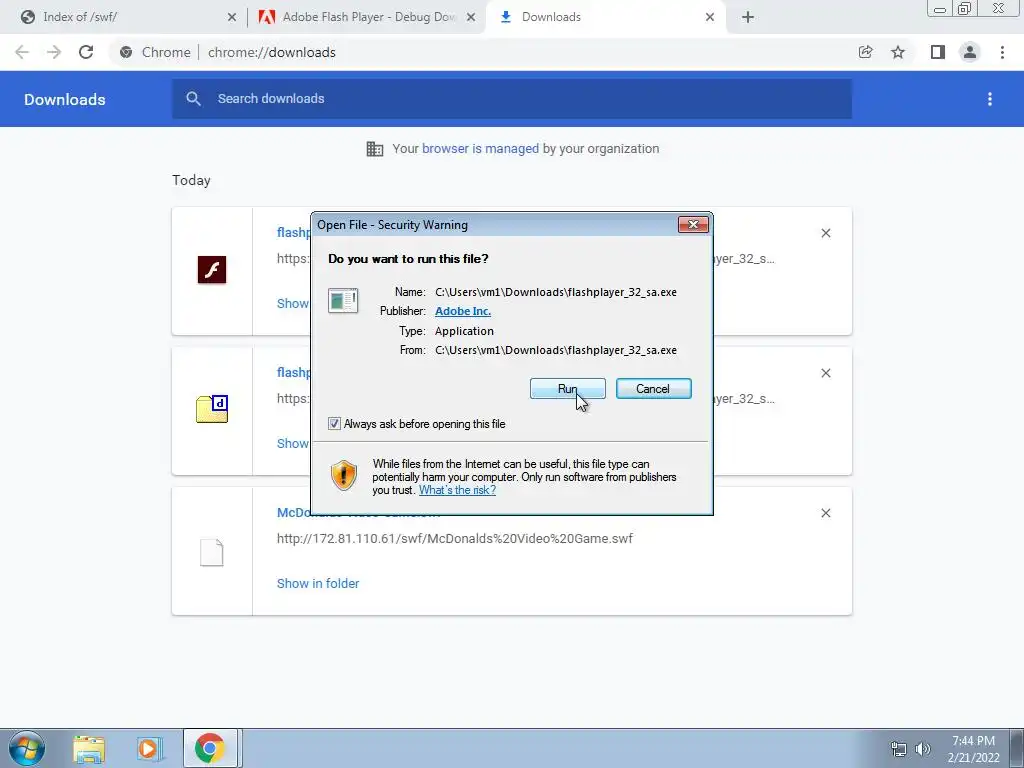The width and height of the screenshot is (1024, 768).
Task: Close the Index of /swf/ tab
Action: [232, 18]
